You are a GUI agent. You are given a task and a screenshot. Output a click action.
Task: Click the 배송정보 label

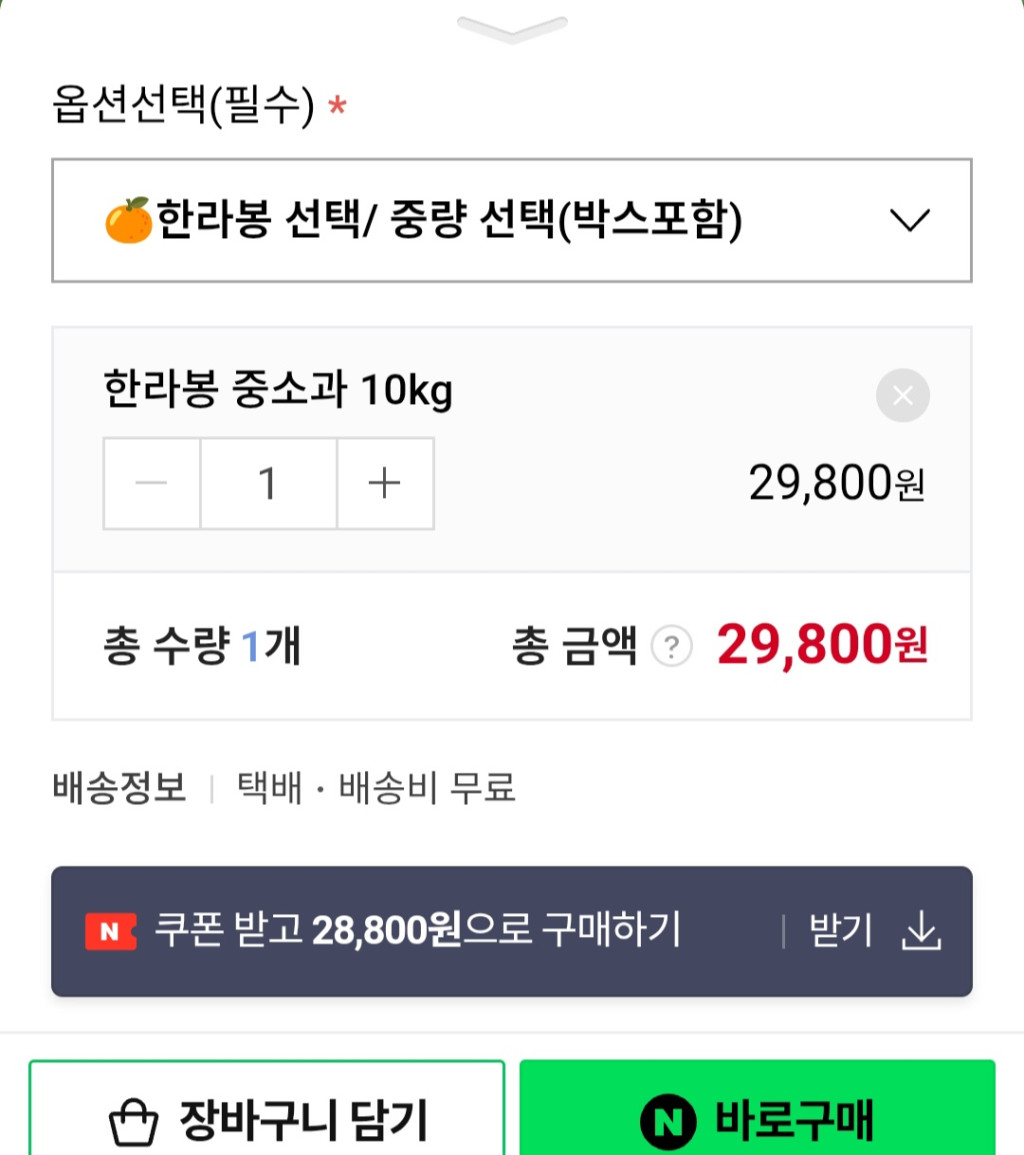click(x=119, y=789)
